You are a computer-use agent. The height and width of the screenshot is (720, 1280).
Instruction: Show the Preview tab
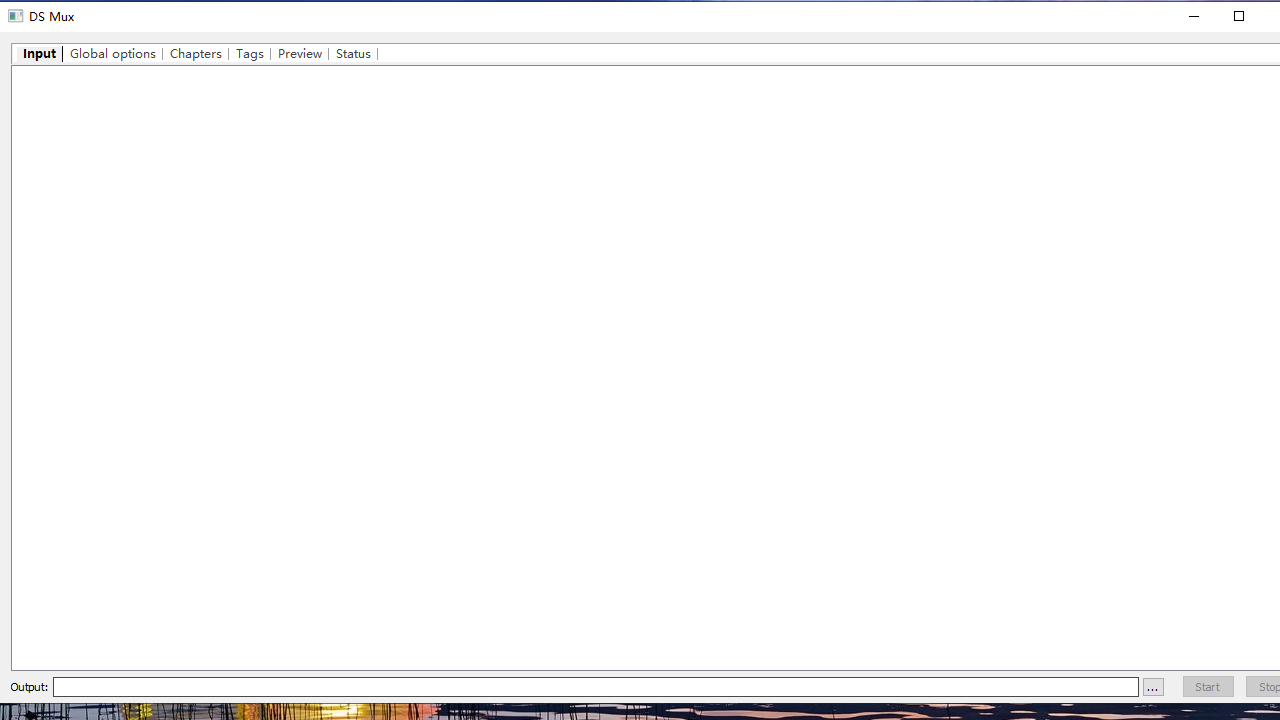(x=300, y=54)
